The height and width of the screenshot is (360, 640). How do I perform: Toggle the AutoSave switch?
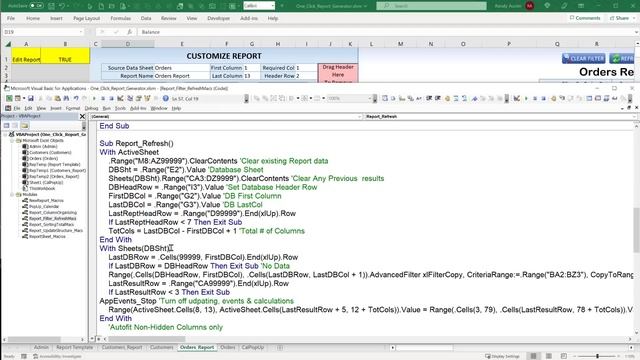(x=36, y=6)
